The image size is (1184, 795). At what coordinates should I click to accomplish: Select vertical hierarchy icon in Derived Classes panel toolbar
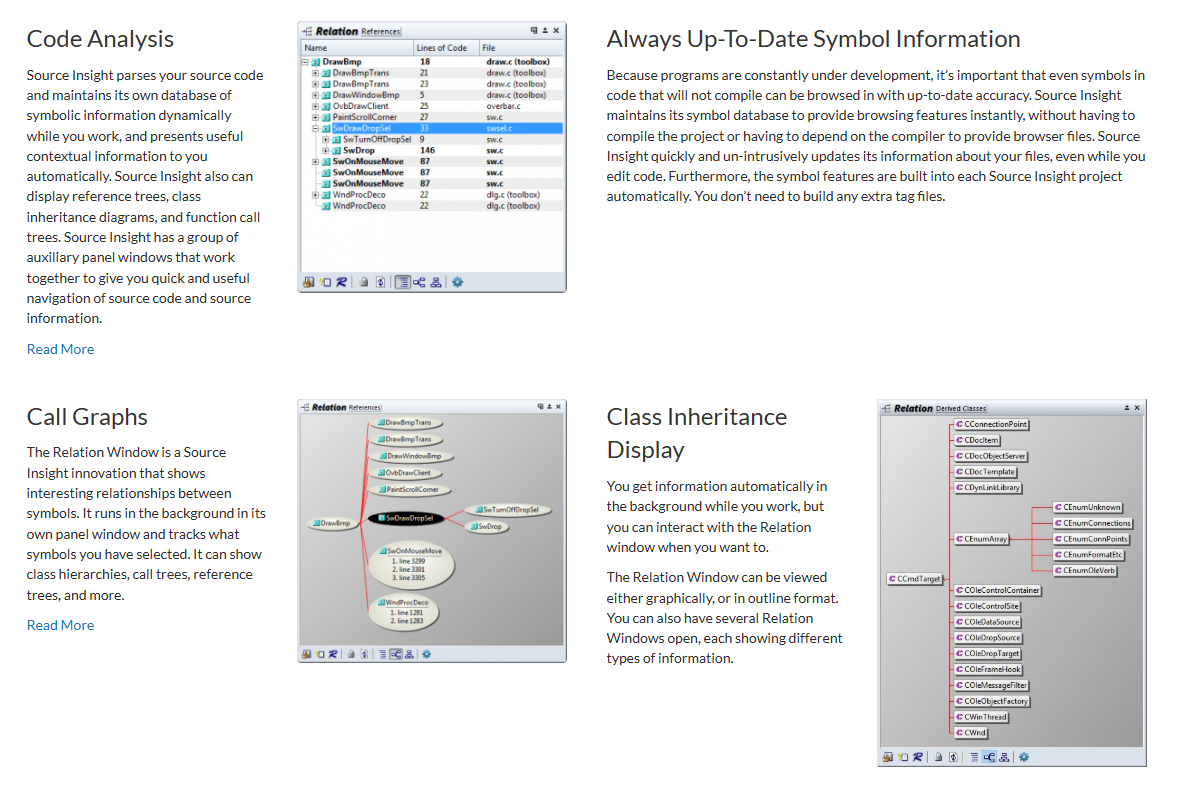pos(1004,757)
